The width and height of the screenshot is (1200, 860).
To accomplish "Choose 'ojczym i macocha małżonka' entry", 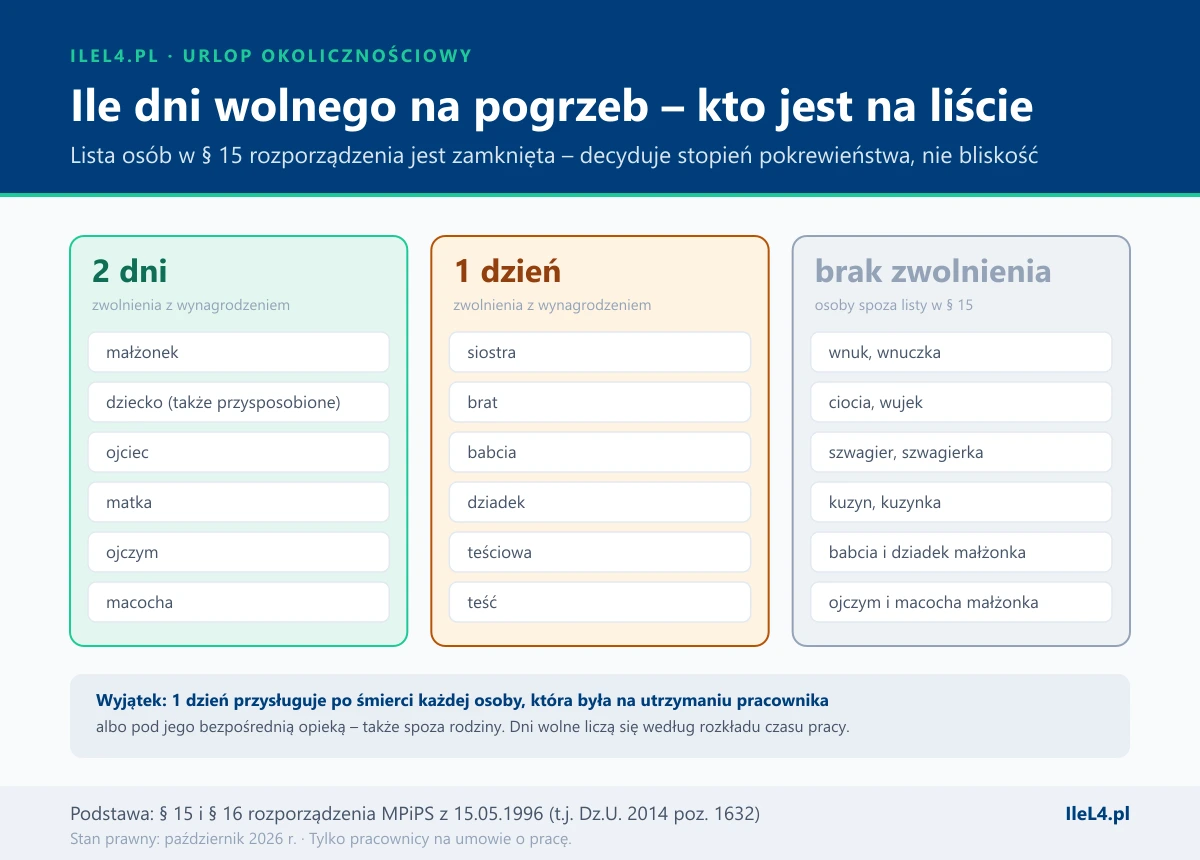I will (x=961, y=602).
